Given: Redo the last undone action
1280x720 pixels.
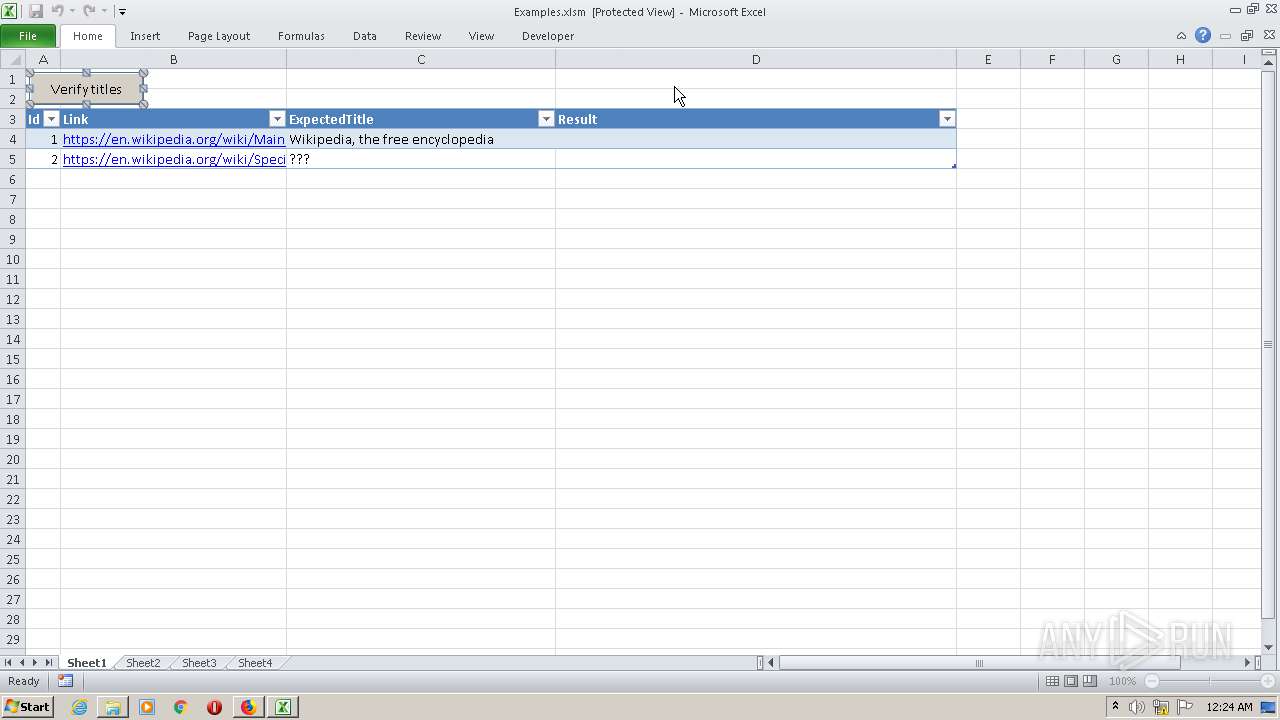Looking at the screenshot, I should (89, 11).
